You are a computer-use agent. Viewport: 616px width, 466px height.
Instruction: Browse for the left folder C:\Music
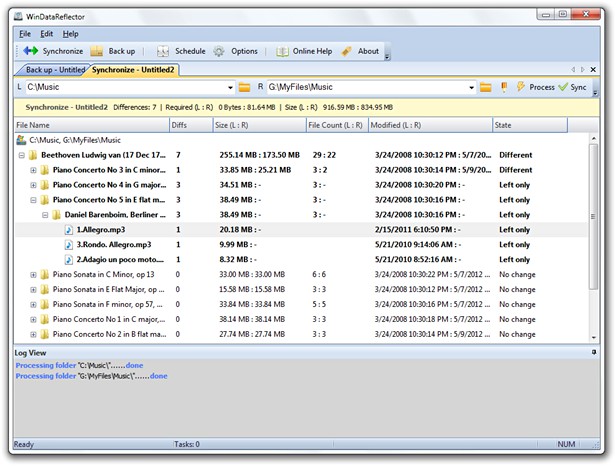tap(244, 87)
